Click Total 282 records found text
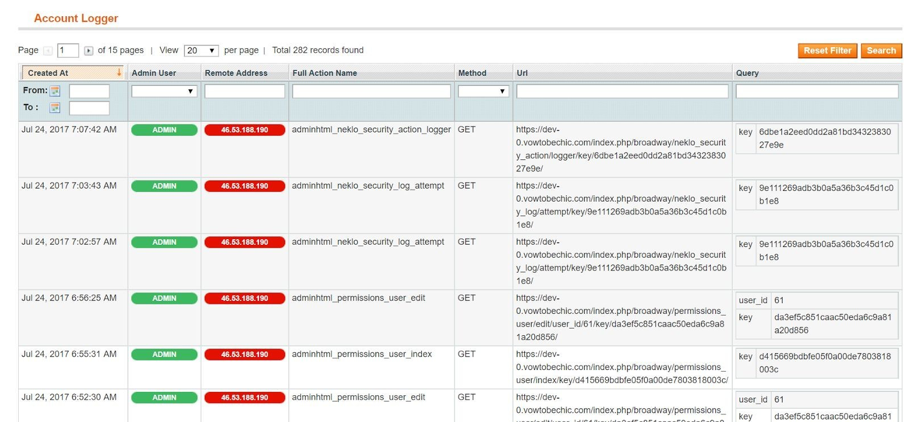 click(318, 50)
